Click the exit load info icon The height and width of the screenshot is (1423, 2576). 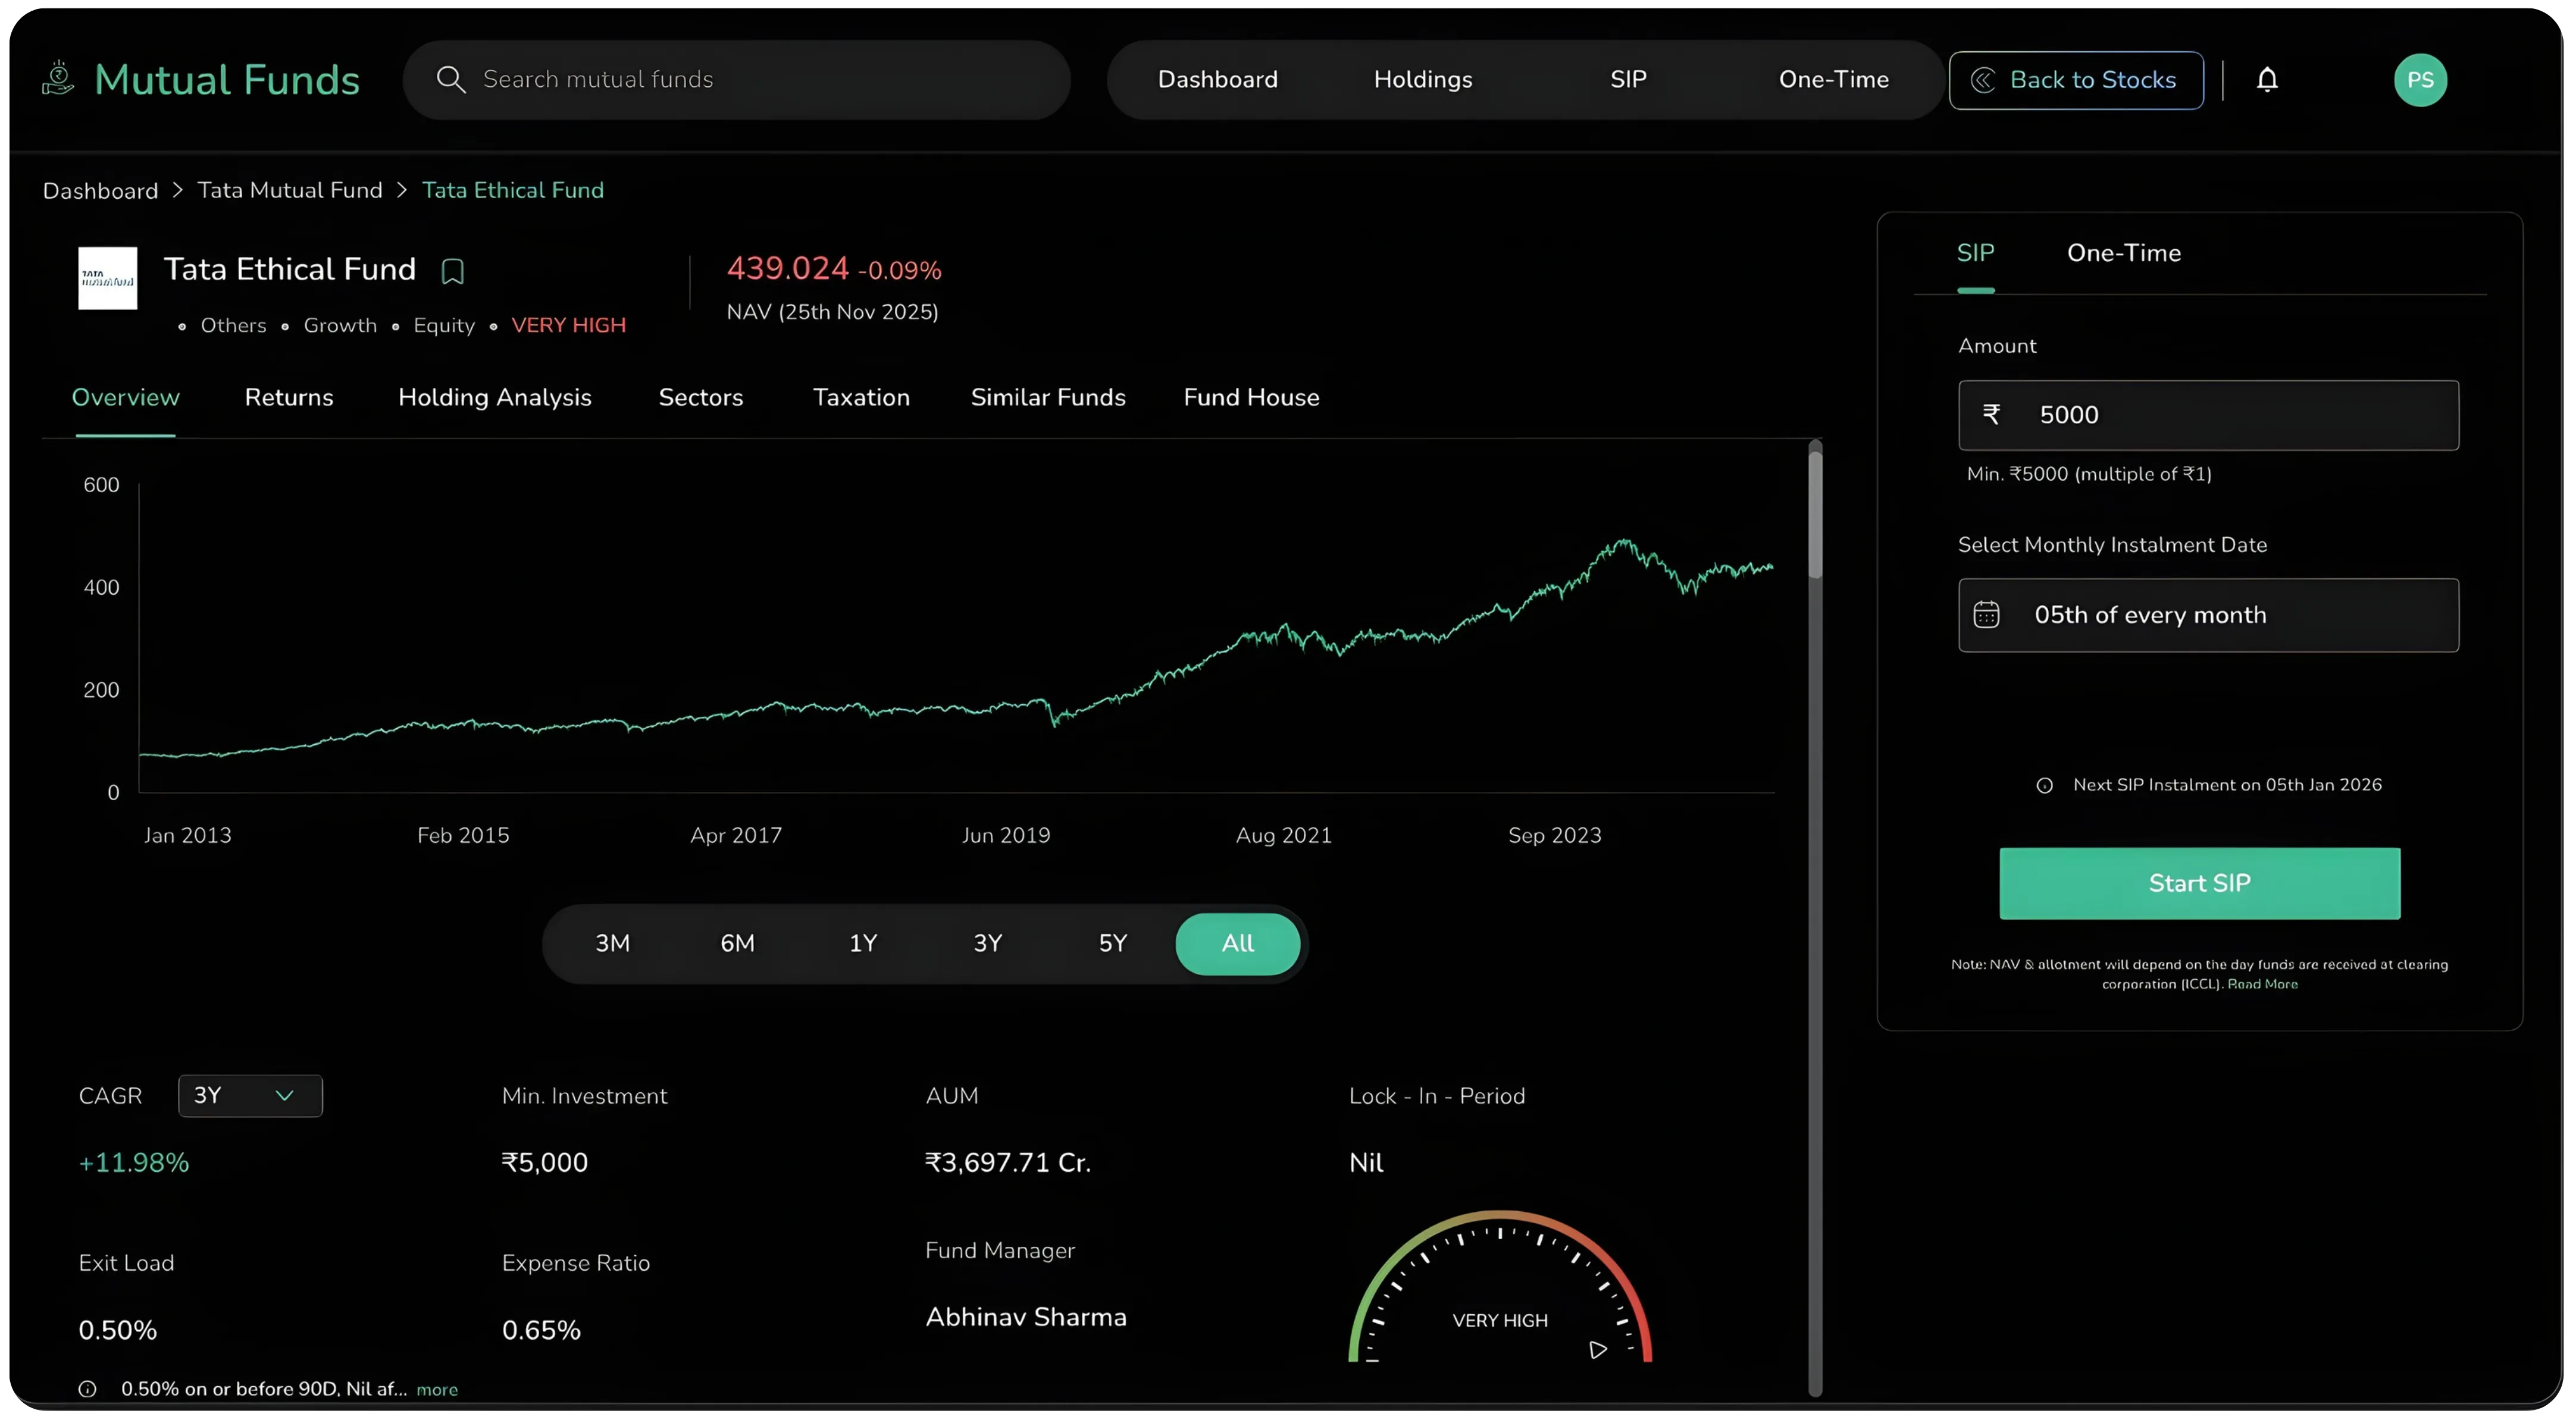(87, 1389)
